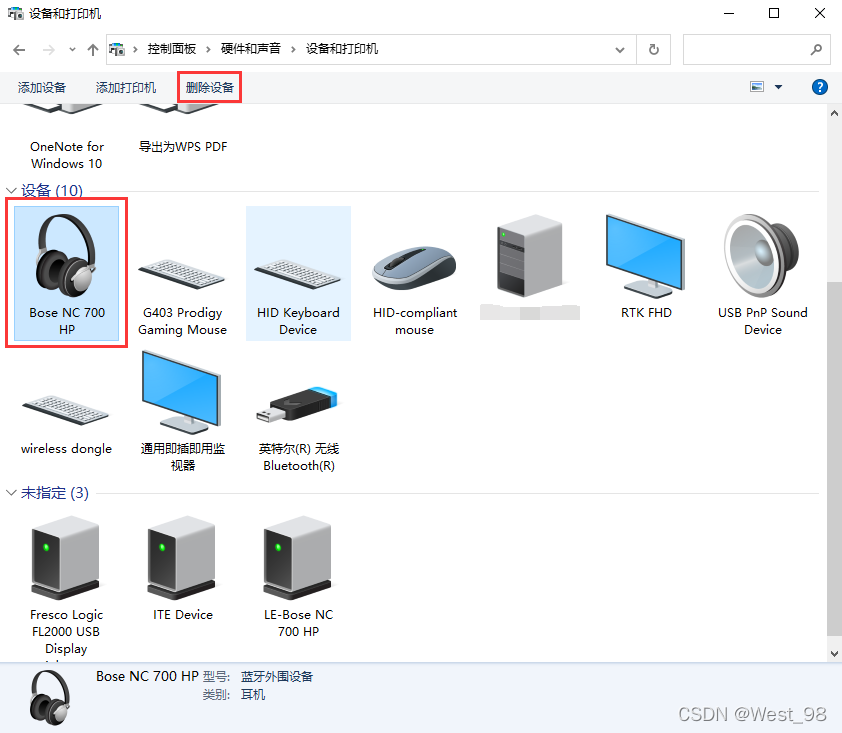842x733 pixels.
Task: Click the address bar location icon
Action: (x=117, y=49)
